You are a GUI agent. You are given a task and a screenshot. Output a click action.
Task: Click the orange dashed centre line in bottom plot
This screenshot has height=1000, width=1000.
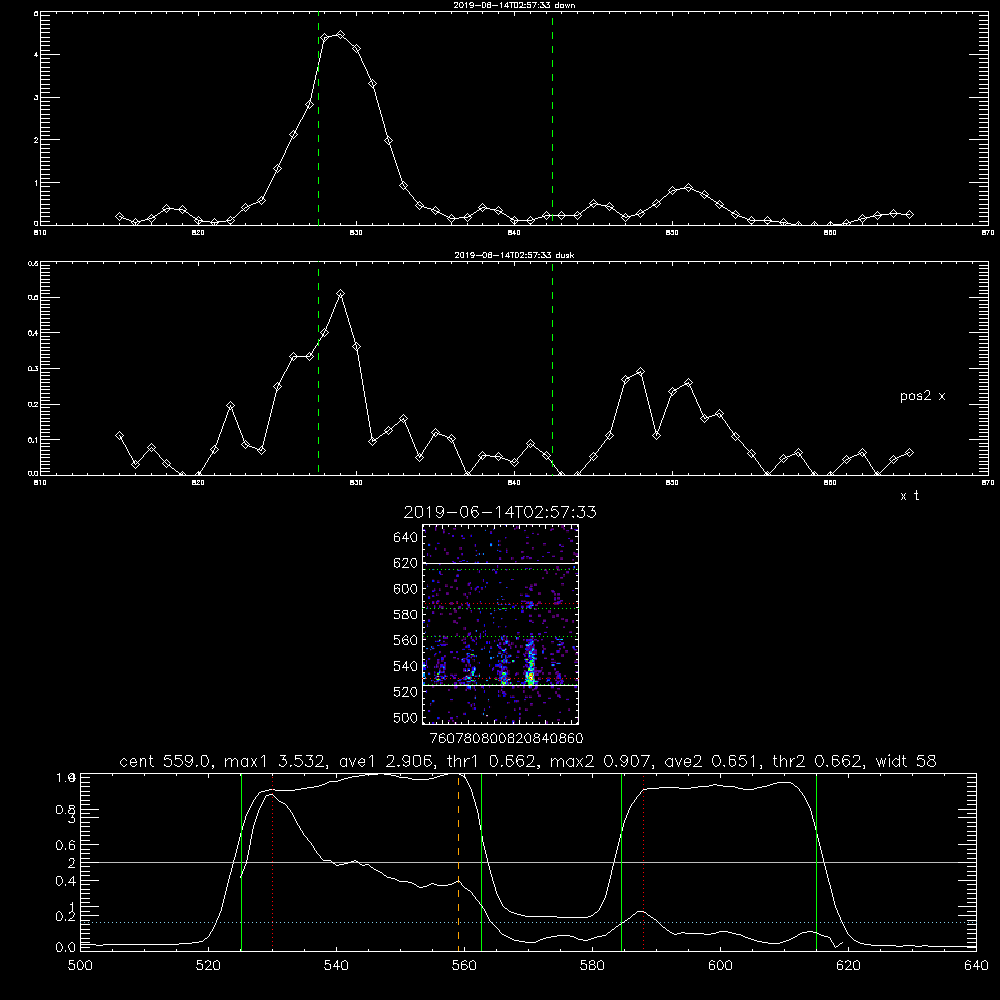[x=459, y=861]
